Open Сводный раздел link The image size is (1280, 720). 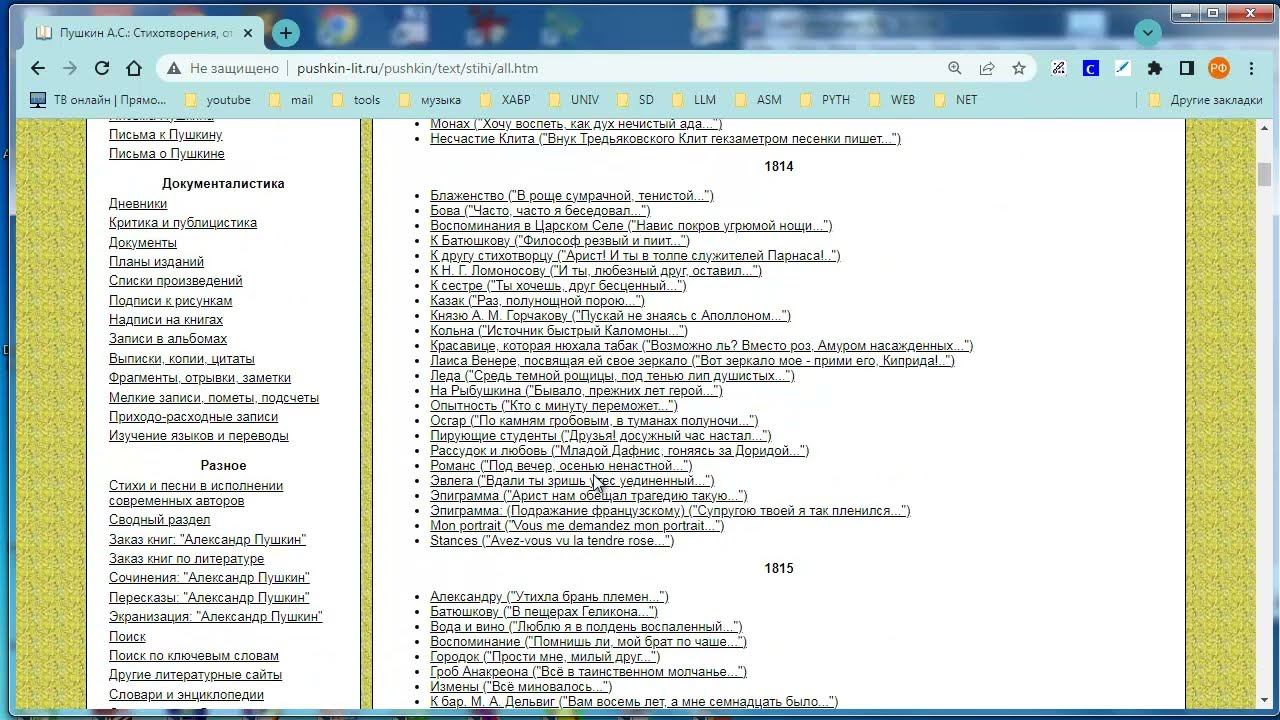(159, 520)
